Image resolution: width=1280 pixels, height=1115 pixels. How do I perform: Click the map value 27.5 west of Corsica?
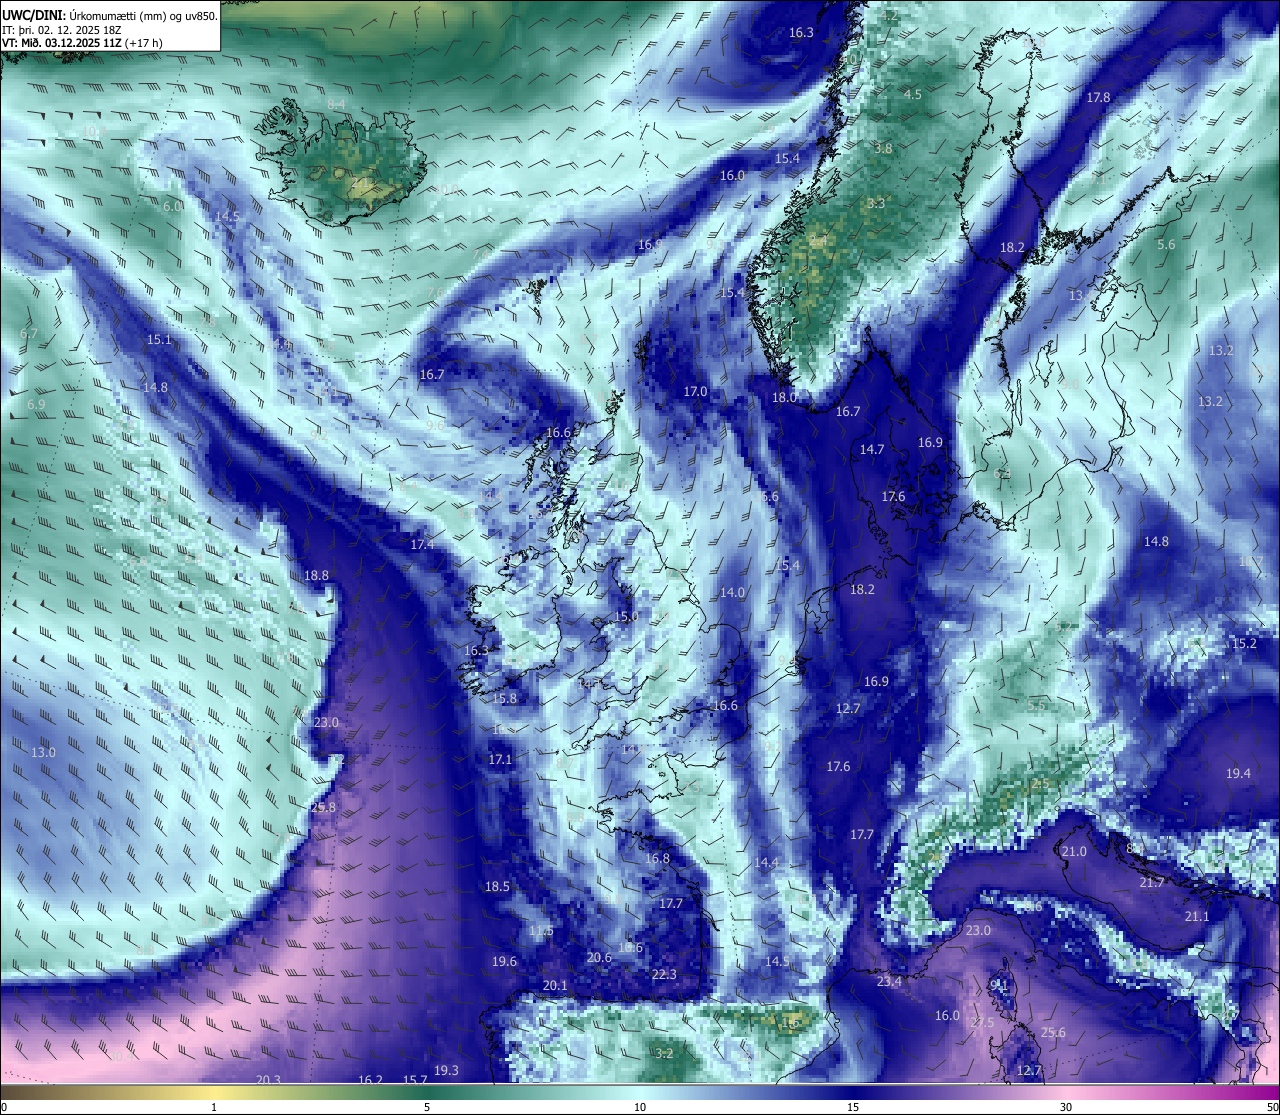point(982,1022)
